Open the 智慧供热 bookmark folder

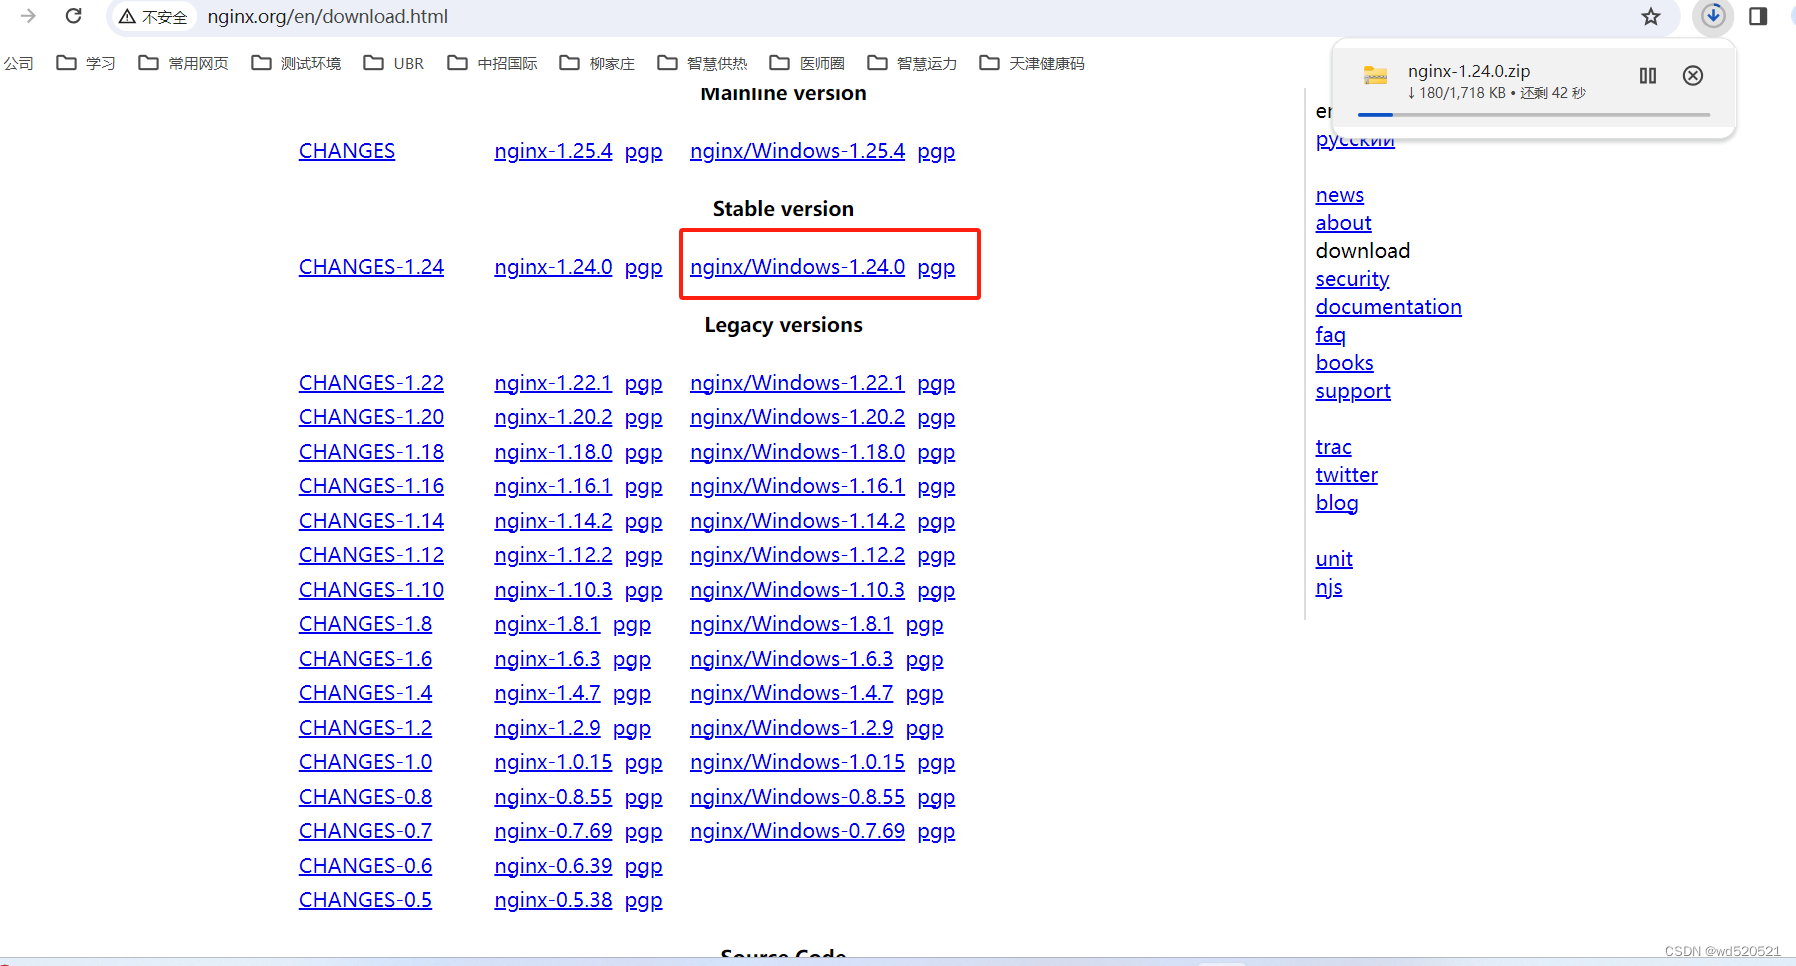coord(703,63)
